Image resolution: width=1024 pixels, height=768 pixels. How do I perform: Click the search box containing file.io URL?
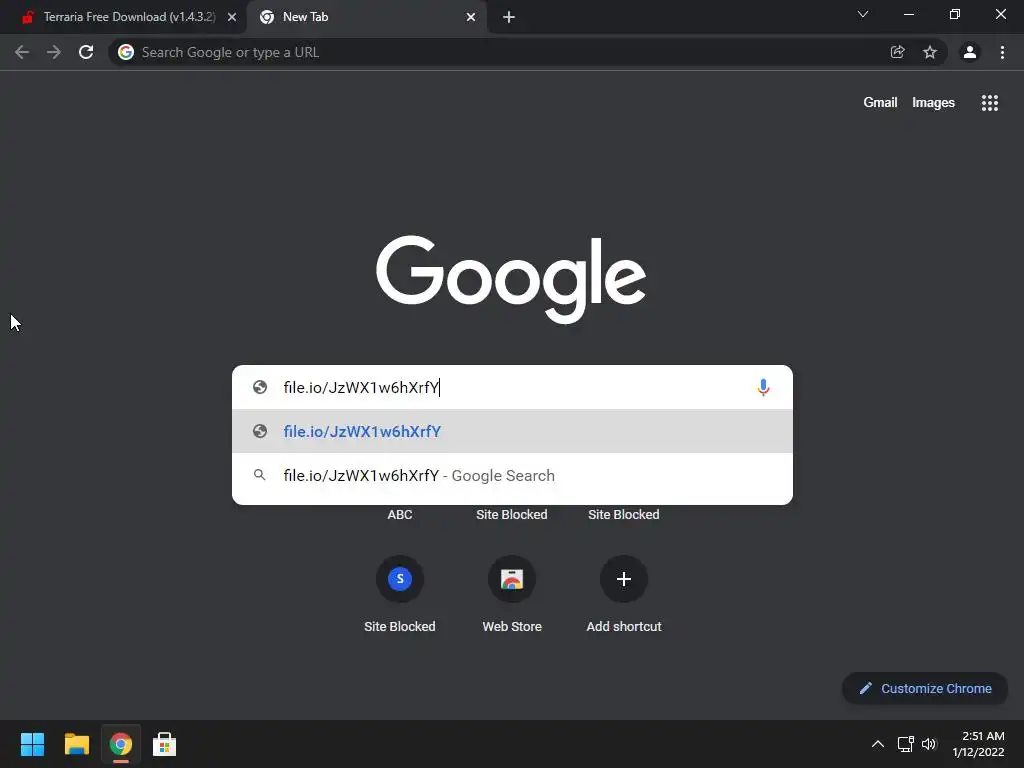(513, 387)
